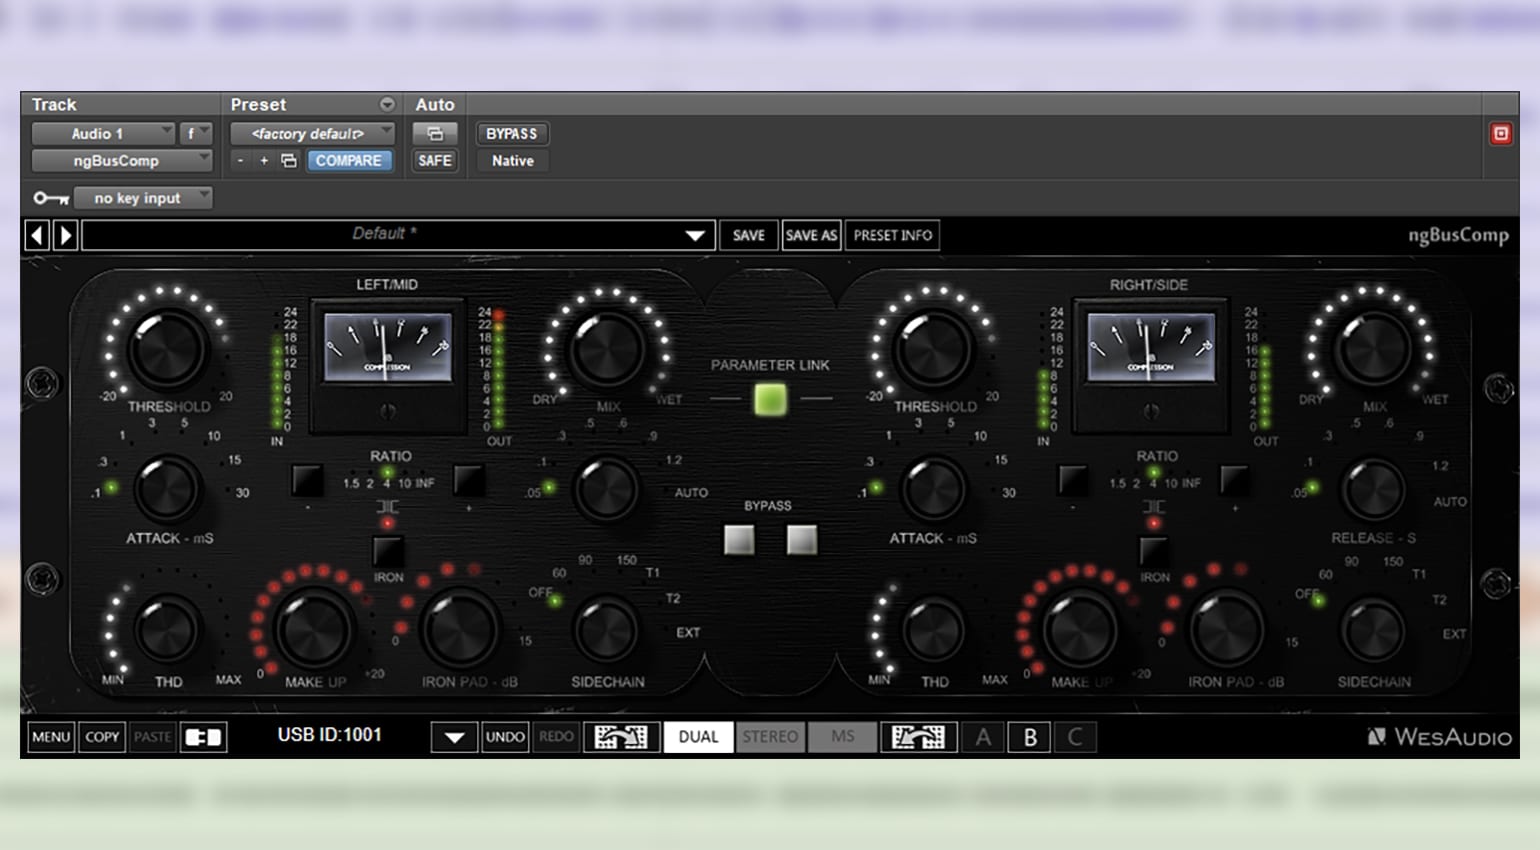Click the Parameter Link green button
The width and height of the screenshot is (1540, 850).
point(770,399)
